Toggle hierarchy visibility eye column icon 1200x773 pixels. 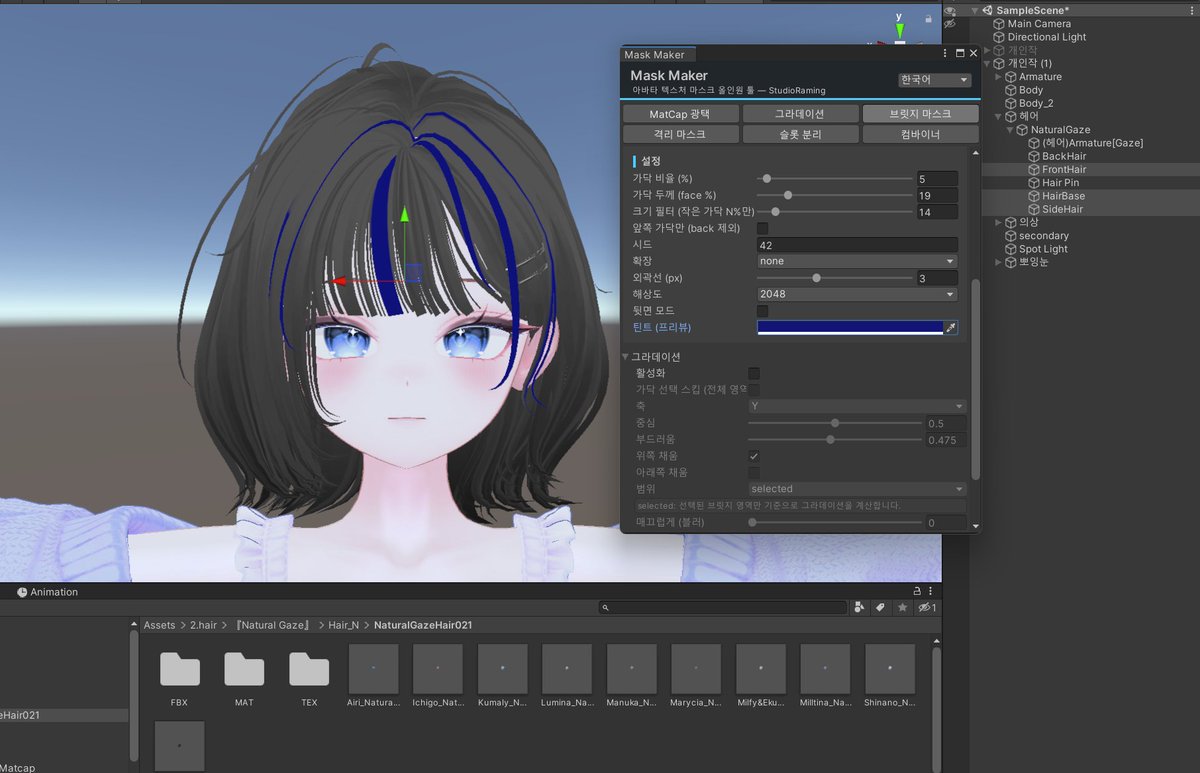tap(950, 10)
